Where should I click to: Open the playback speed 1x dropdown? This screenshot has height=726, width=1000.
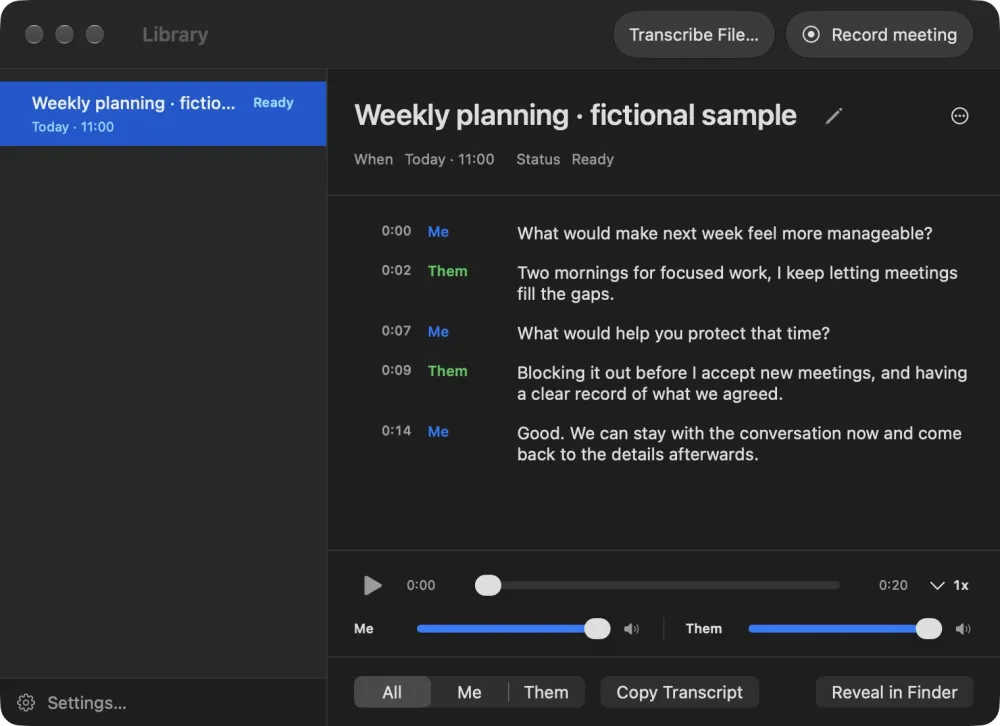(949, 585)
